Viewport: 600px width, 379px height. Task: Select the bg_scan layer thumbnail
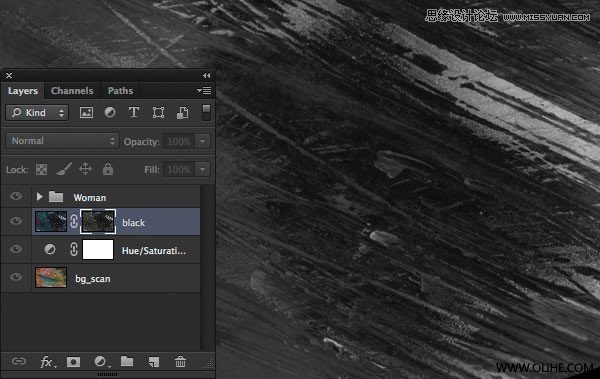point(51,278)
